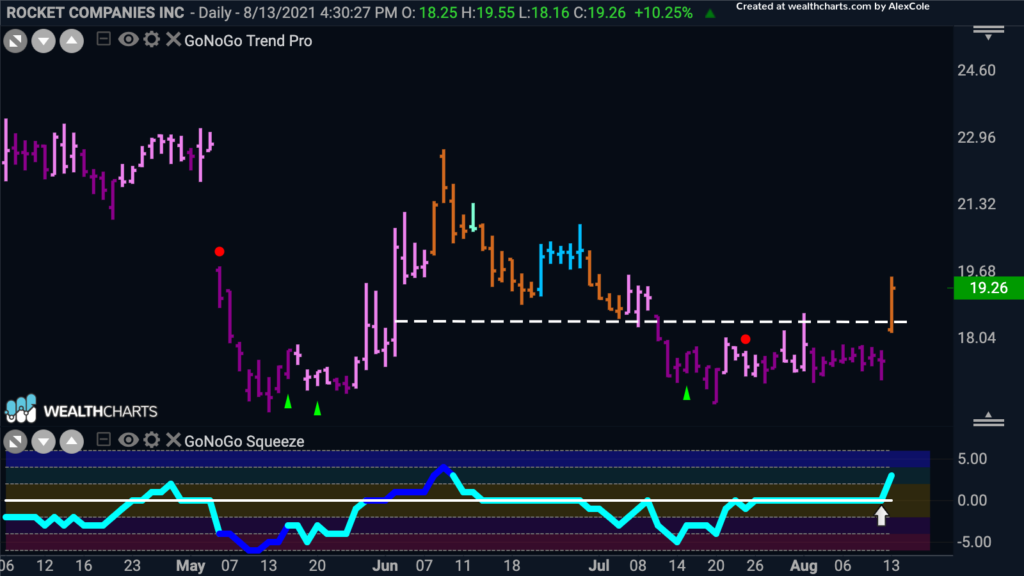Click the low value 18.16
The width and height of the screenshot is (1024, 576).
point(550,13)
